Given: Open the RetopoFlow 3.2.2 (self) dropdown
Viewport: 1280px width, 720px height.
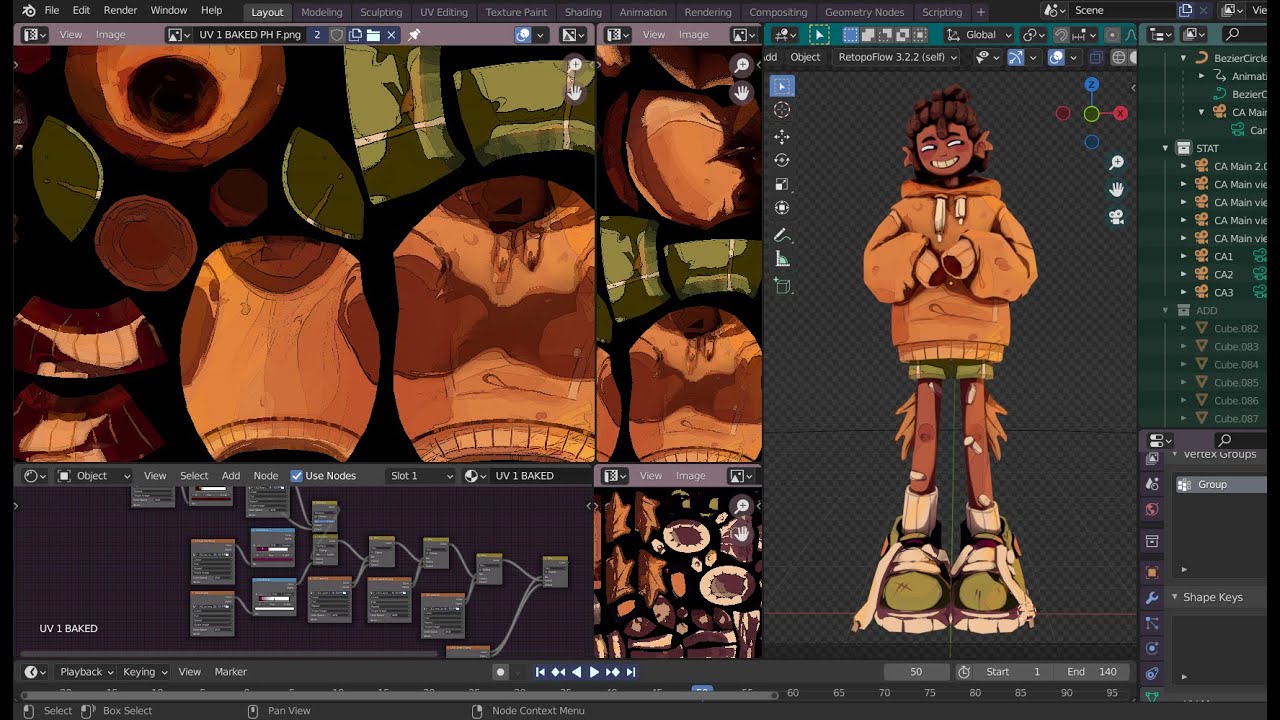Looking at the screenshot, I should tap(896, 57).
